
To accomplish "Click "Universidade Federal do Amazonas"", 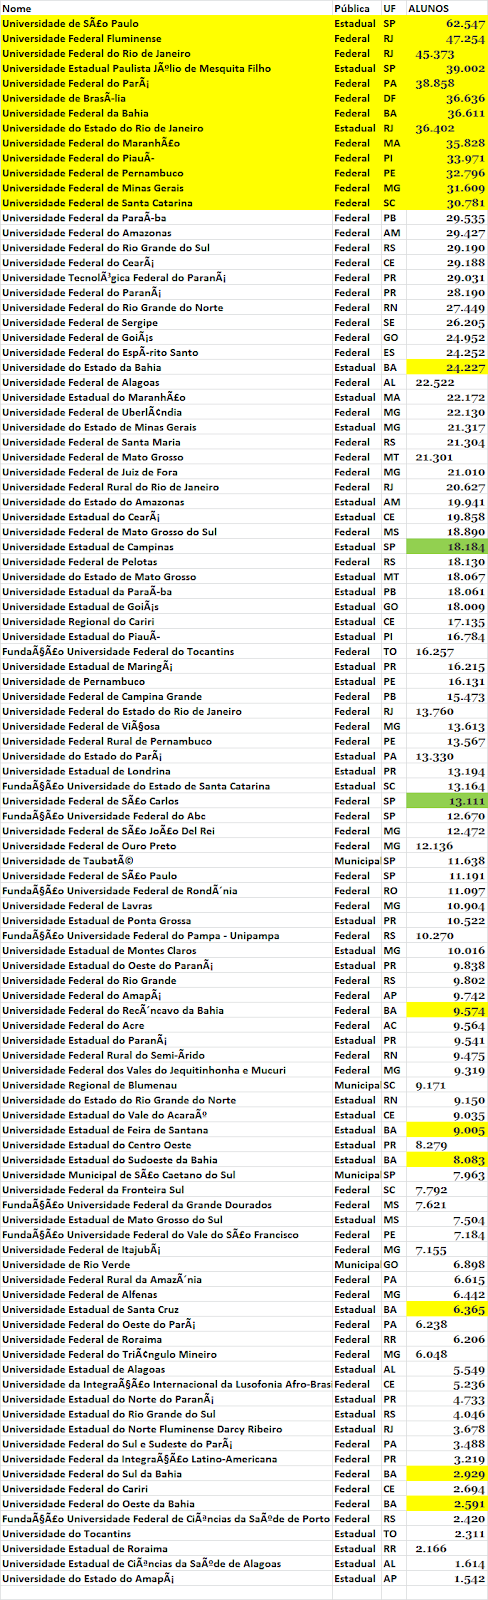I will pos(86,233).
